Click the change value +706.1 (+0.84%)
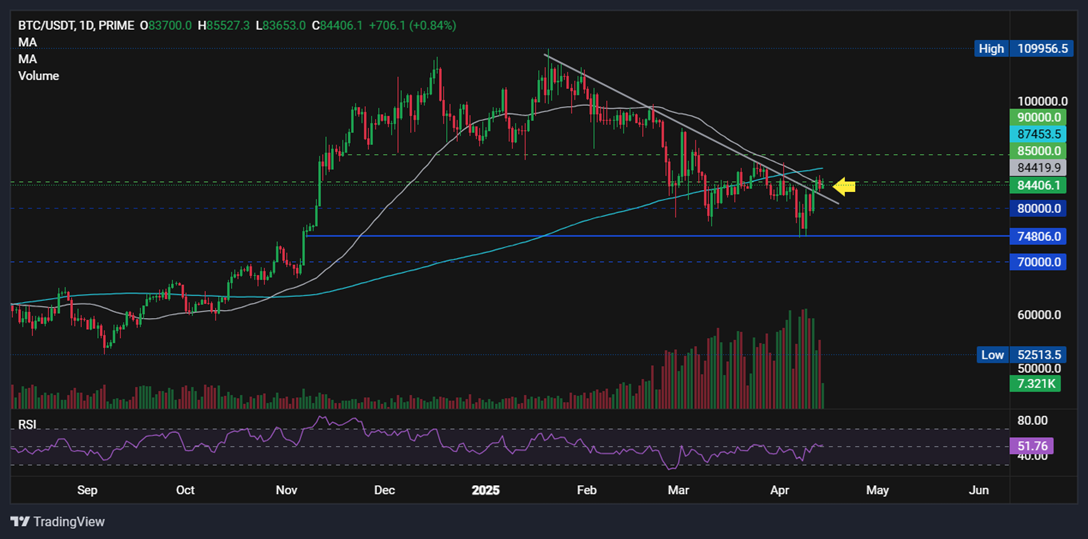The height and width of the screenshot is (539, 1088). tap(412, 26)
